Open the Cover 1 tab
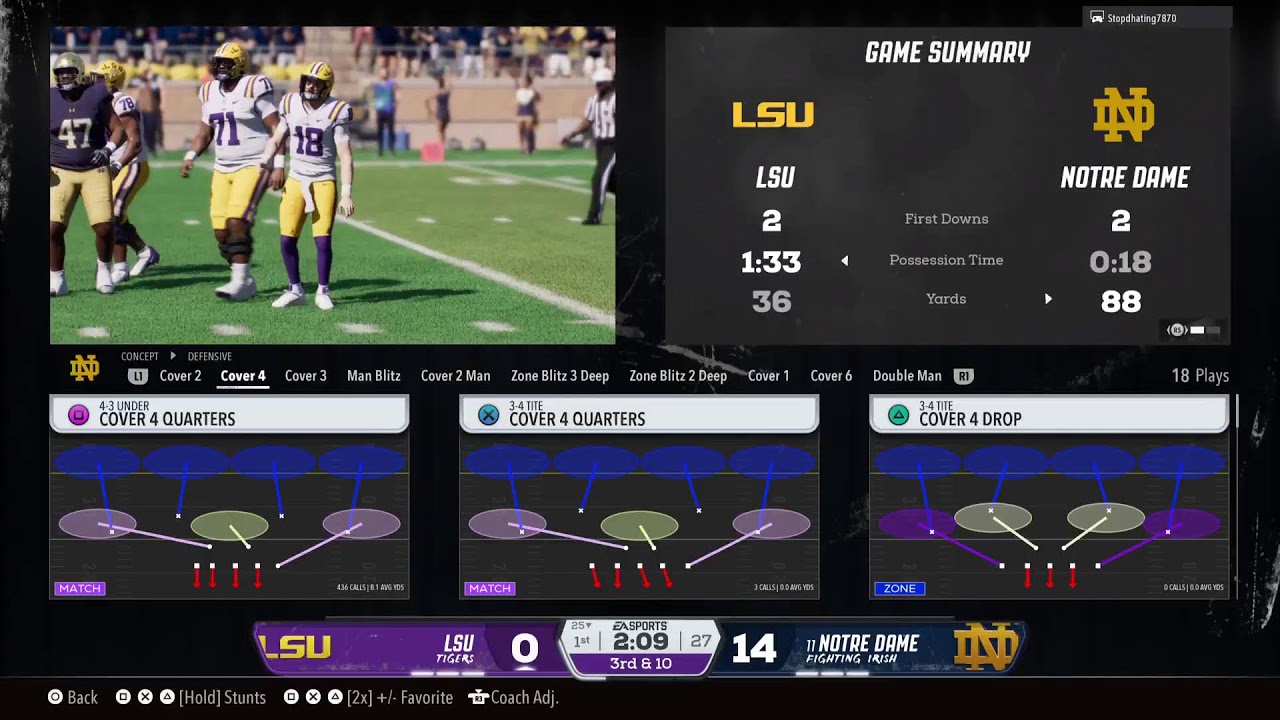Screen dimensions: 1280x720 pyautogui.click(x=769, y=376)
